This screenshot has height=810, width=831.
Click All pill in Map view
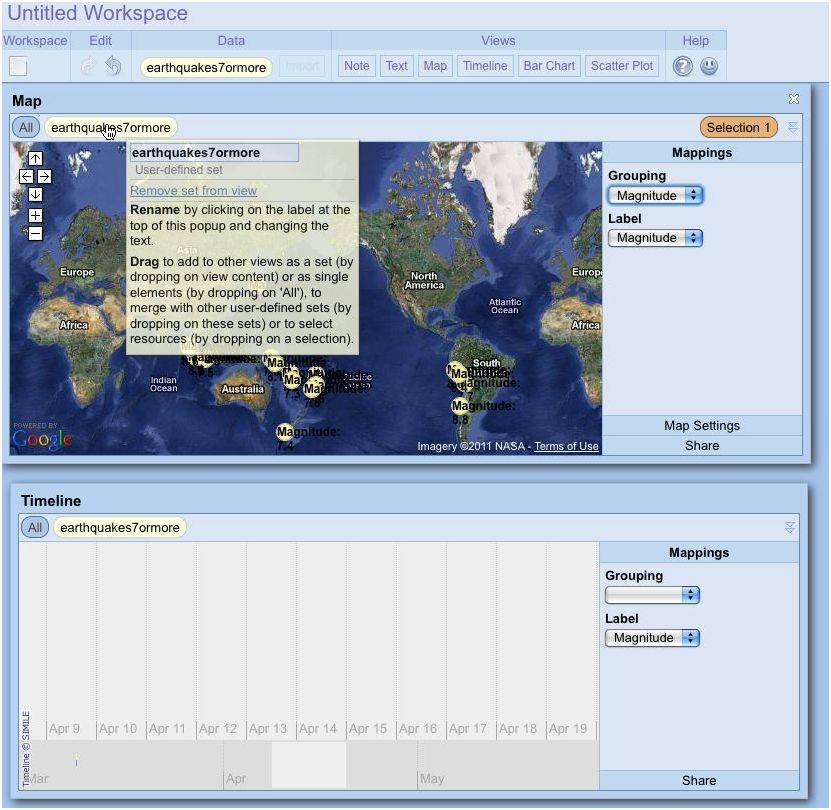click(26, 127)
